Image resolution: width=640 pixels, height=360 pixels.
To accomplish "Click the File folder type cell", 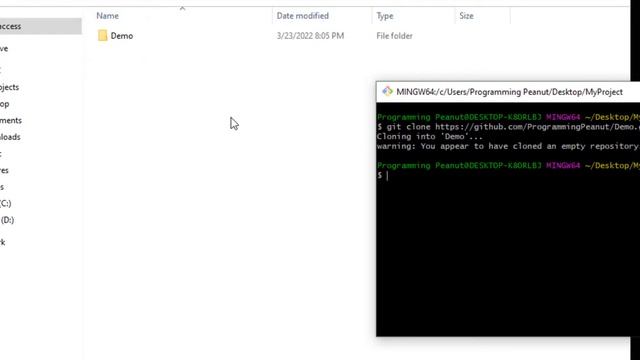I will click(394, 36).
